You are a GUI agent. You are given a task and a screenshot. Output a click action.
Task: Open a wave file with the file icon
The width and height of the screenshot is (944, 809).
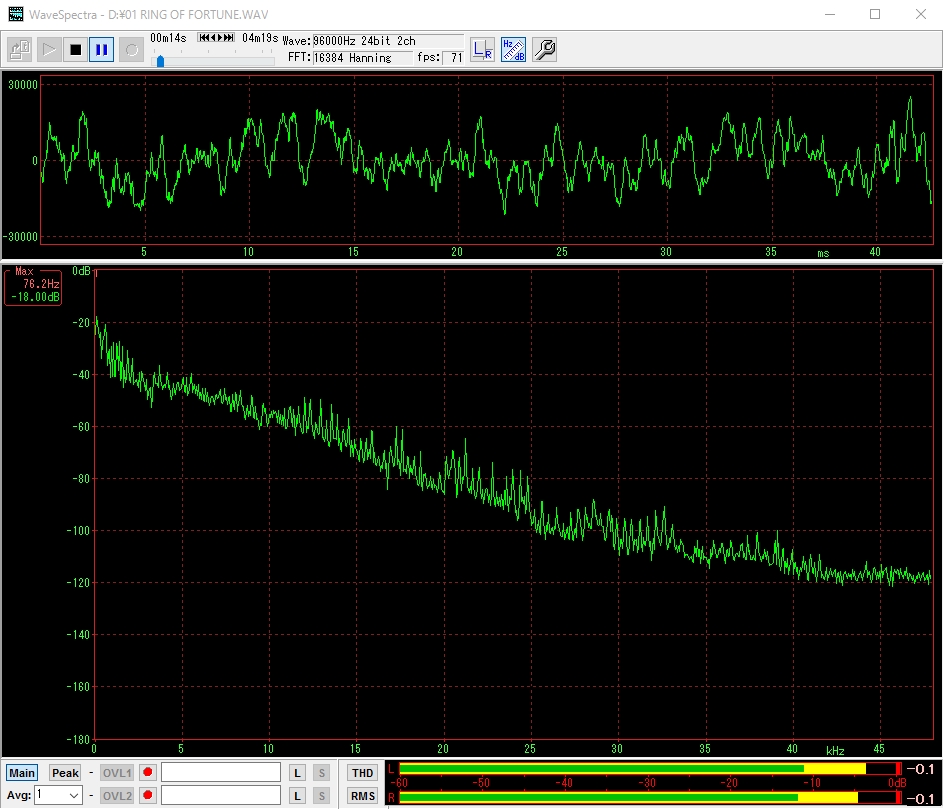point(20,49)
